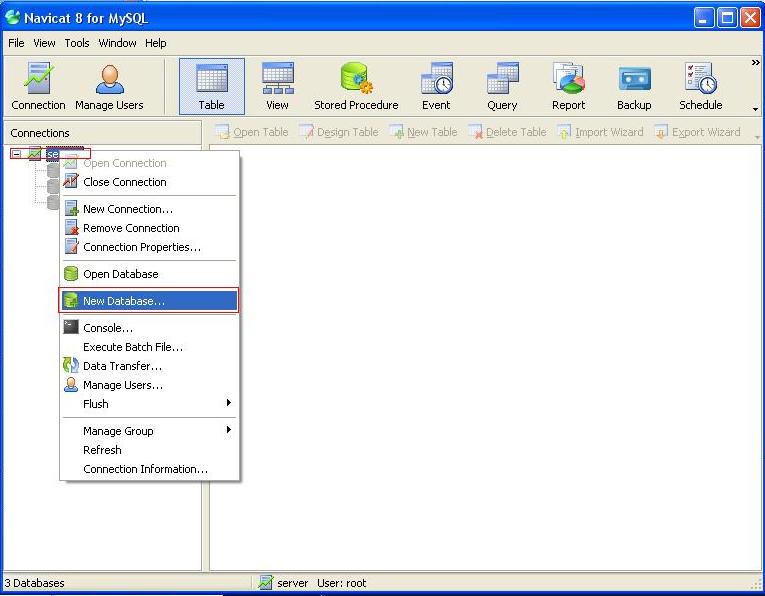
Task: Select the Table toolbar icon
Action: 212,87
